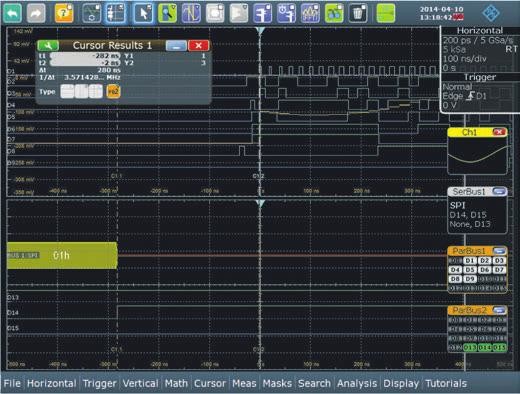Minimize the ParBus1 signal icon
The width and height of the screenshot is (520, 394).
click(499, 251)
